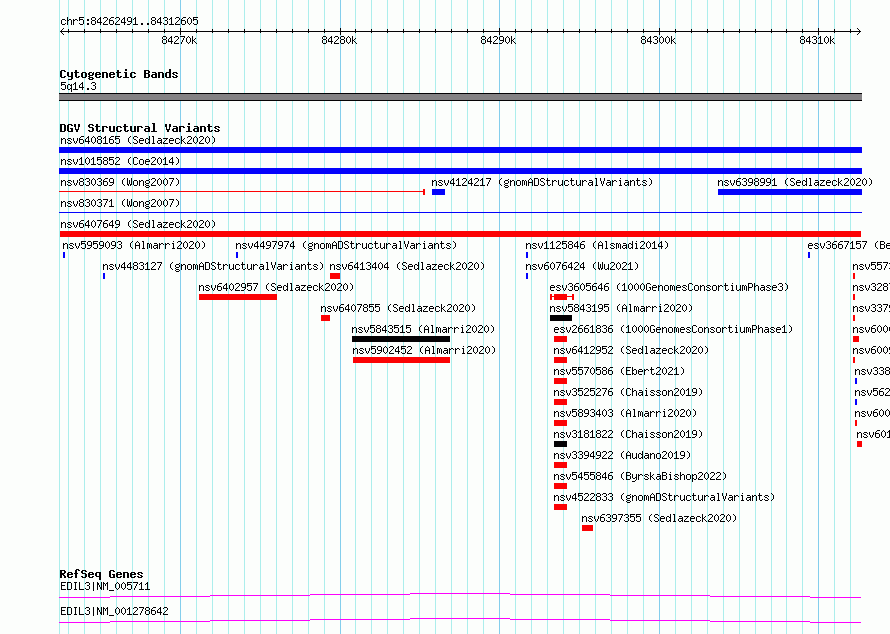Click the nsv5902452 (Almarri2020) red bar
The image size is (890, 634).
coord(401,360)
